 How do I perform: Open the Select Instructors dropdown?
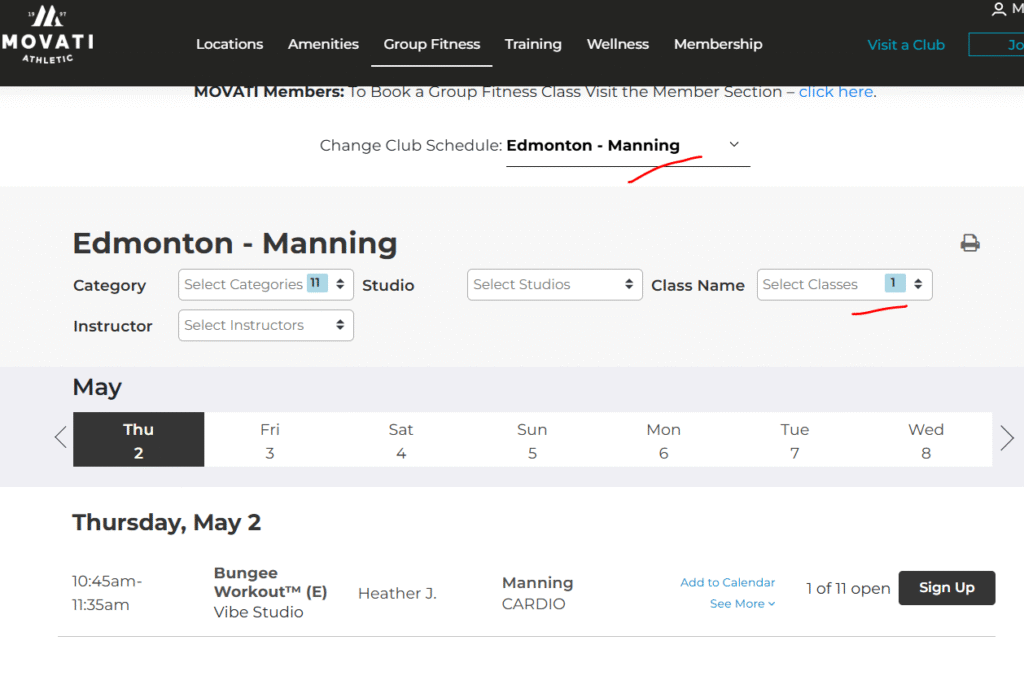(266, 325)
